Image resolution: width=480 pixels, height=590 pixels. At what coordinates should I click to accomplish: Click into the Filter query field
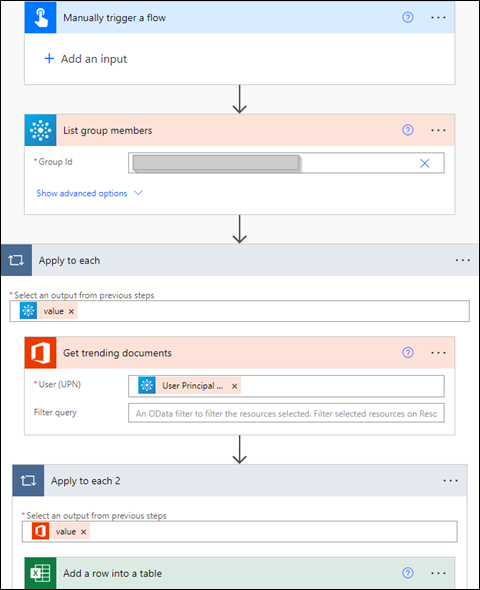(x=286, y=413)
